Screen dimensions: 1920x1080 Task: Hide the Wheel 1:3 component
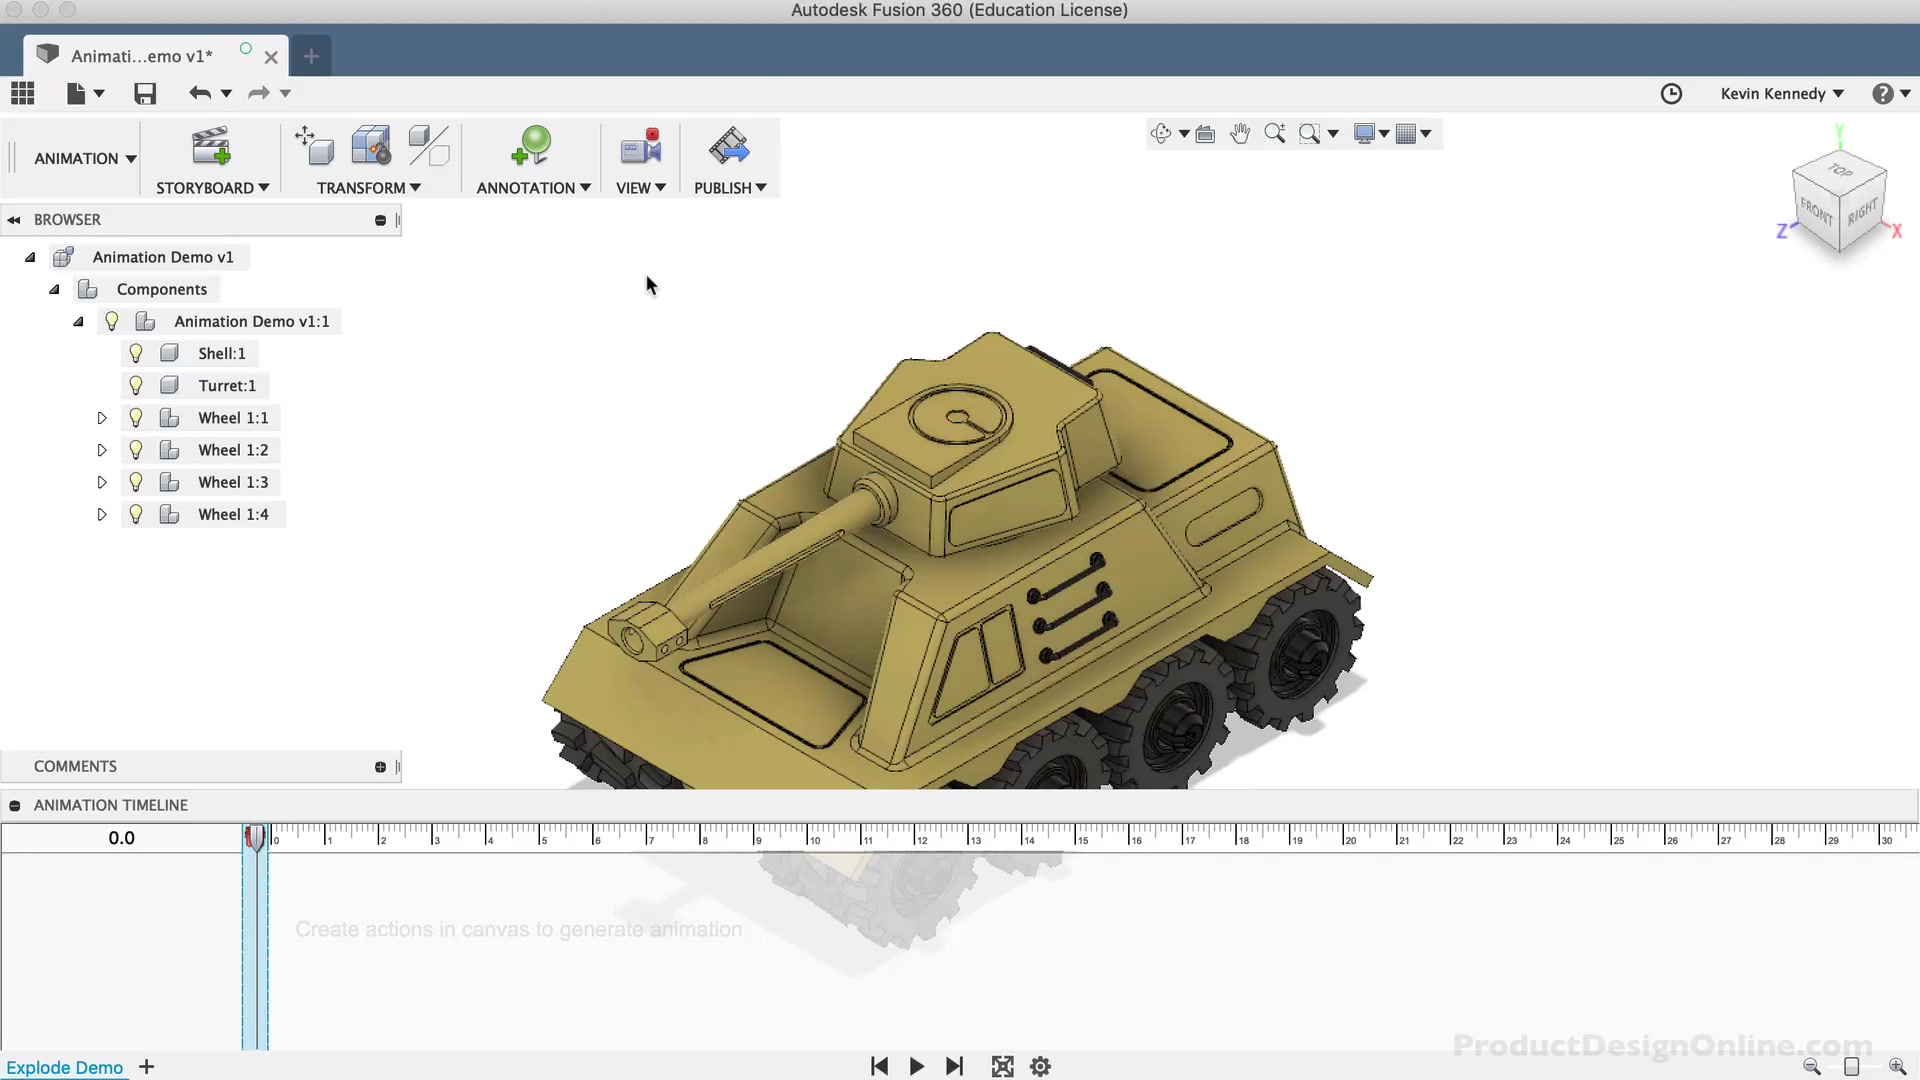point(136,482)
